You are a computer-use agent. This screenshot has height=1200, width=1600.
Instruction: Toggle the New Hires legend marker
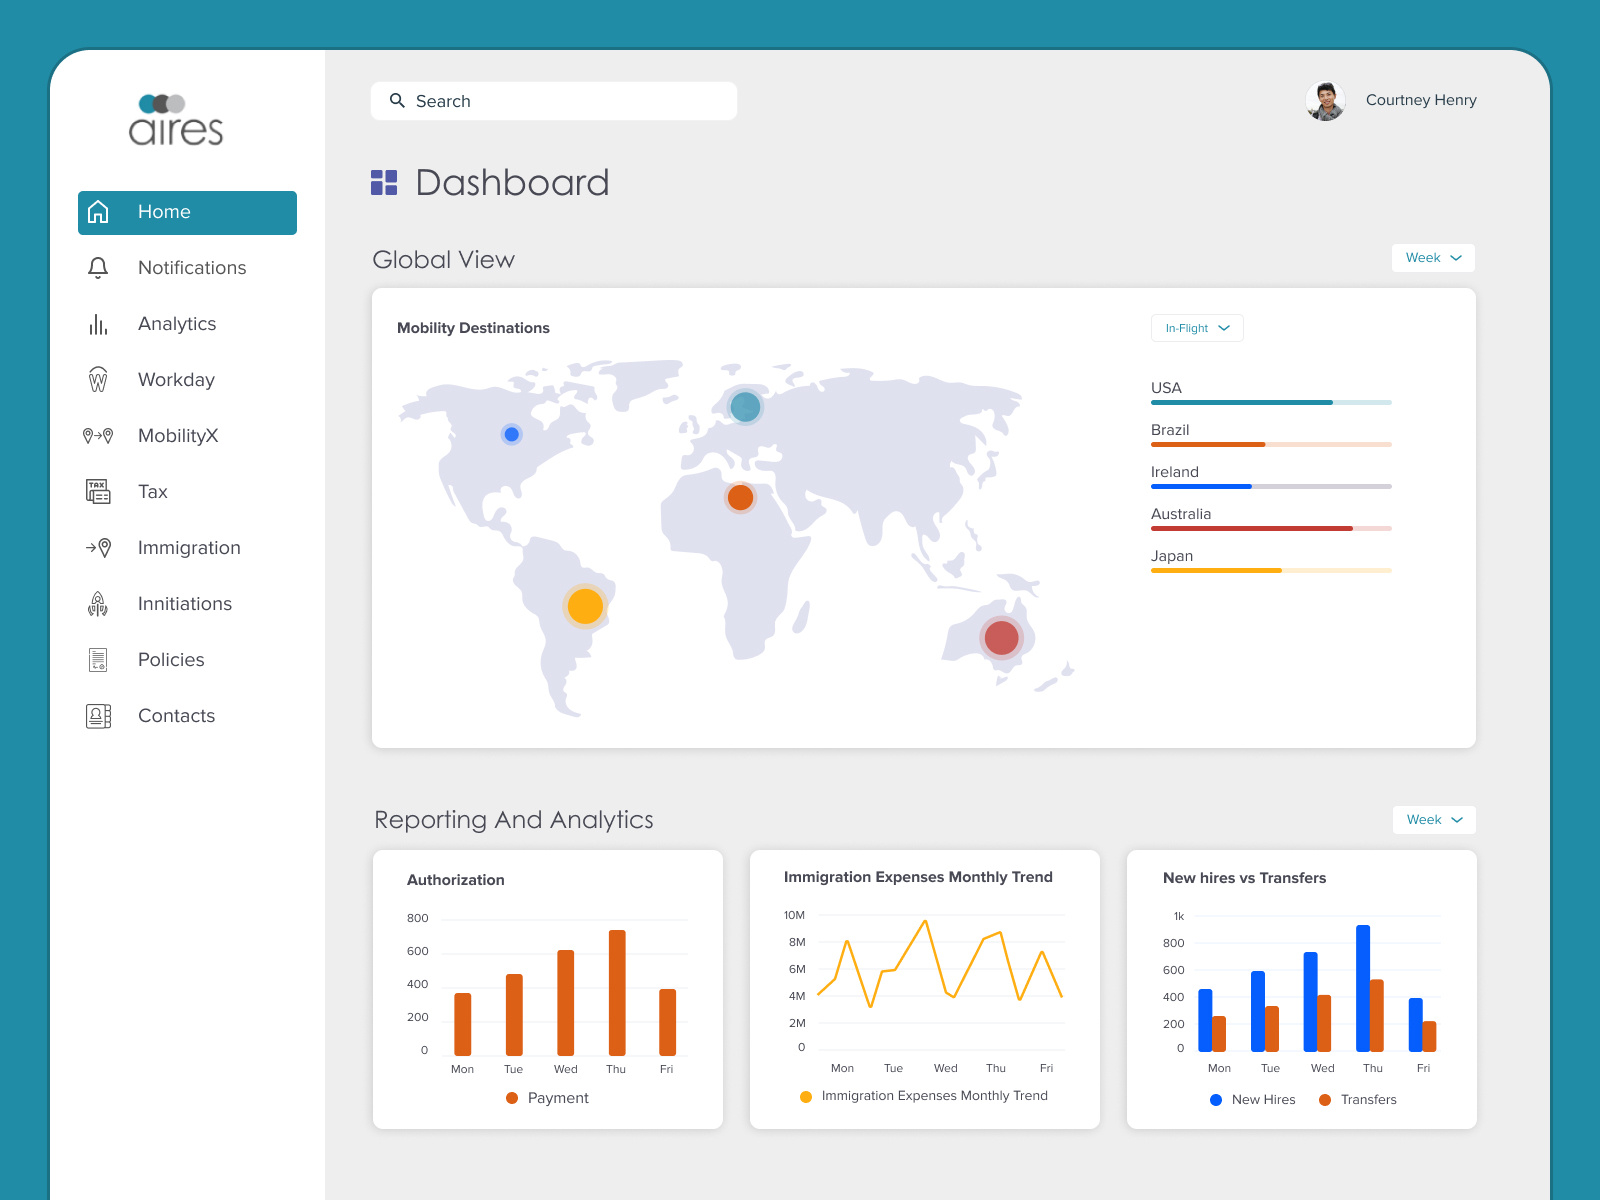[x=1216, y=1099]
